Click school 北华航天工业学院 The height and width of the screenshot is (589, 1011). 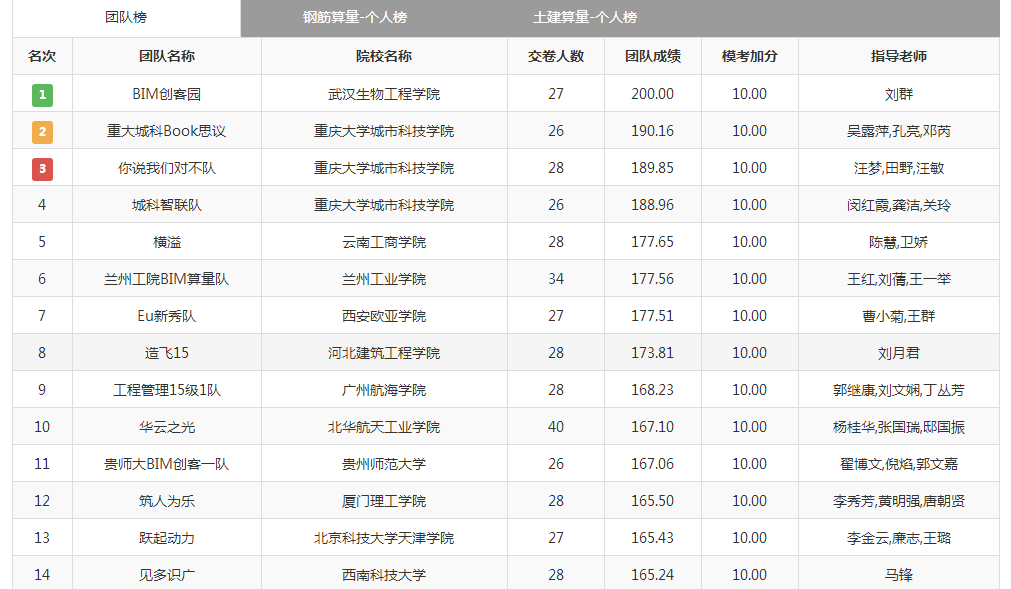(x=384, y=427)
